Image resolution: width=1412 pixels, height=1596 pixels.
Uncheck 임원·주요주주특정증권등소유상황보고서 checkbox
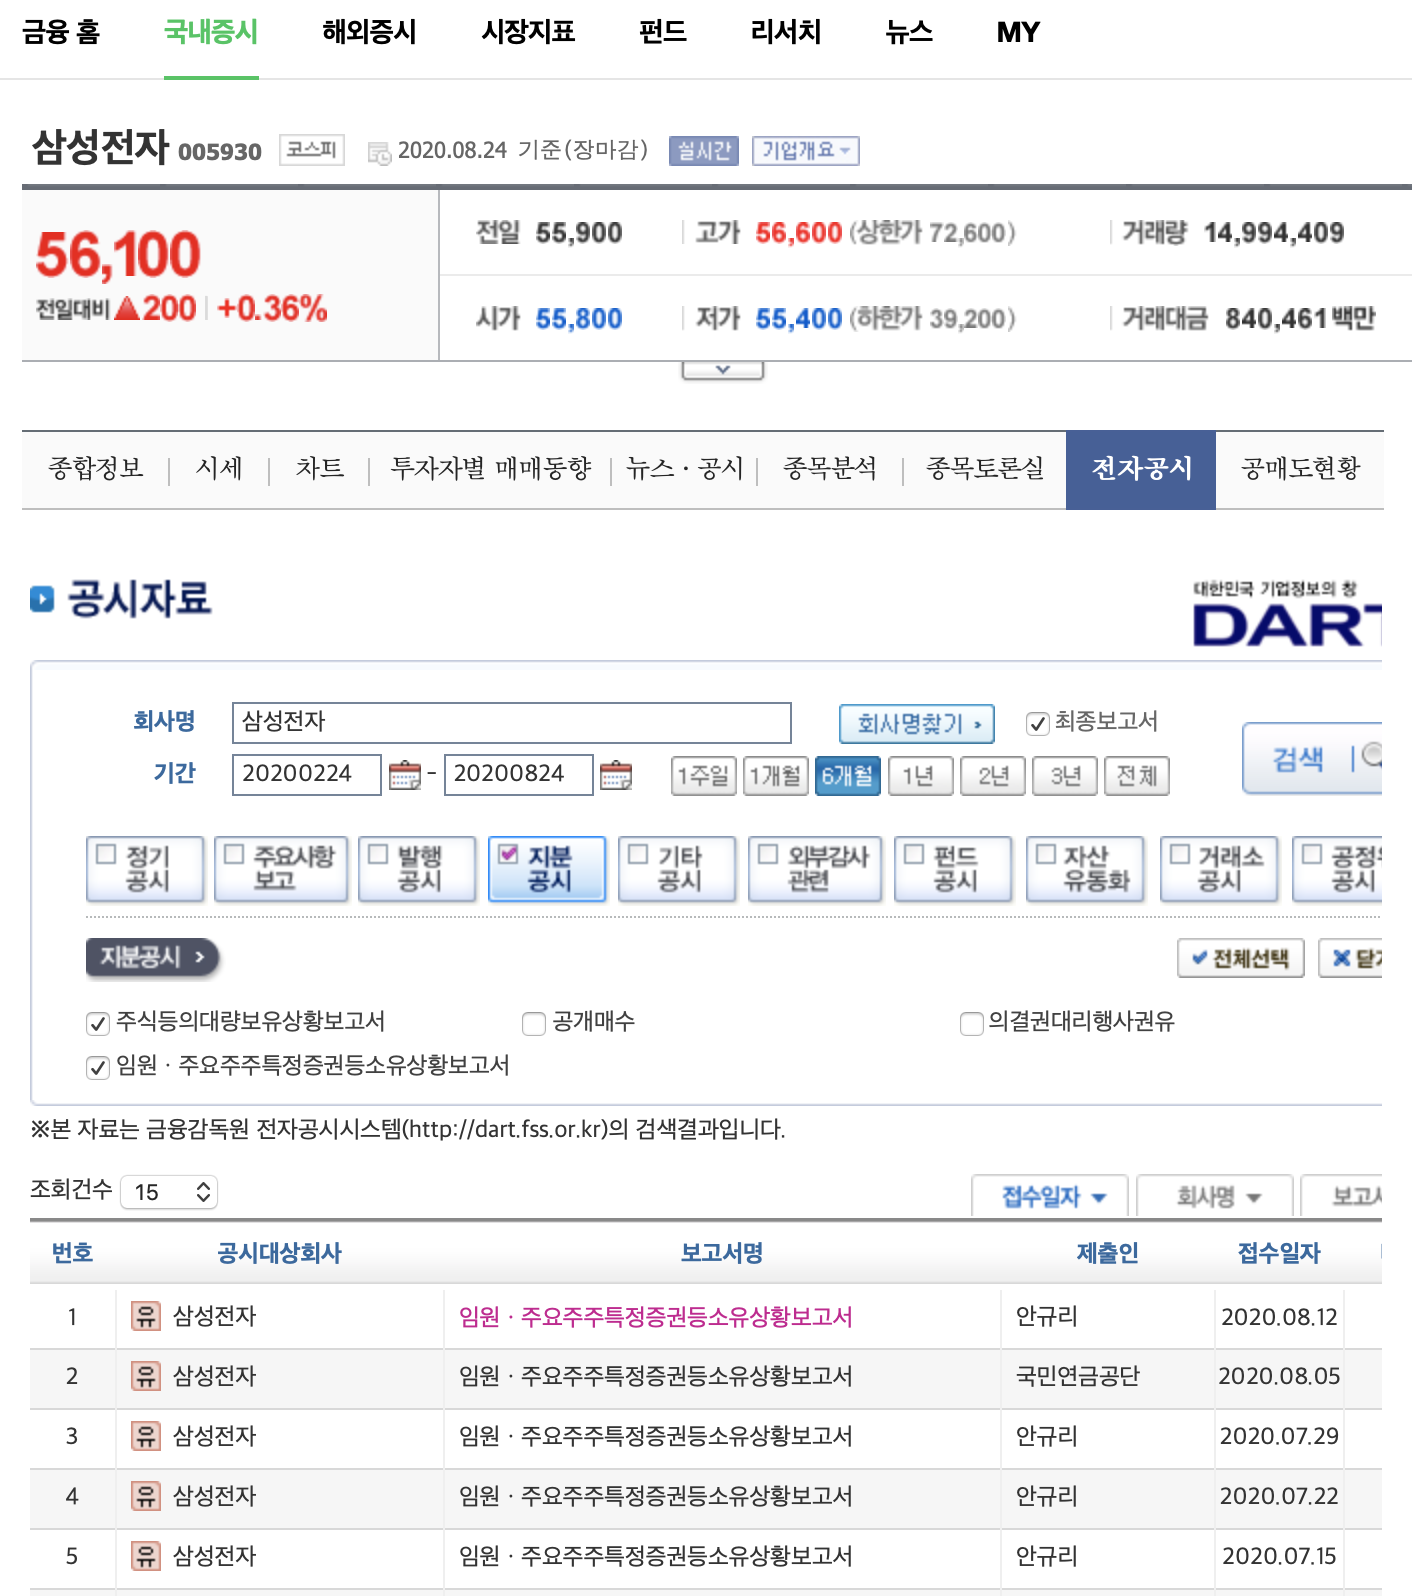click(97, 1067)
